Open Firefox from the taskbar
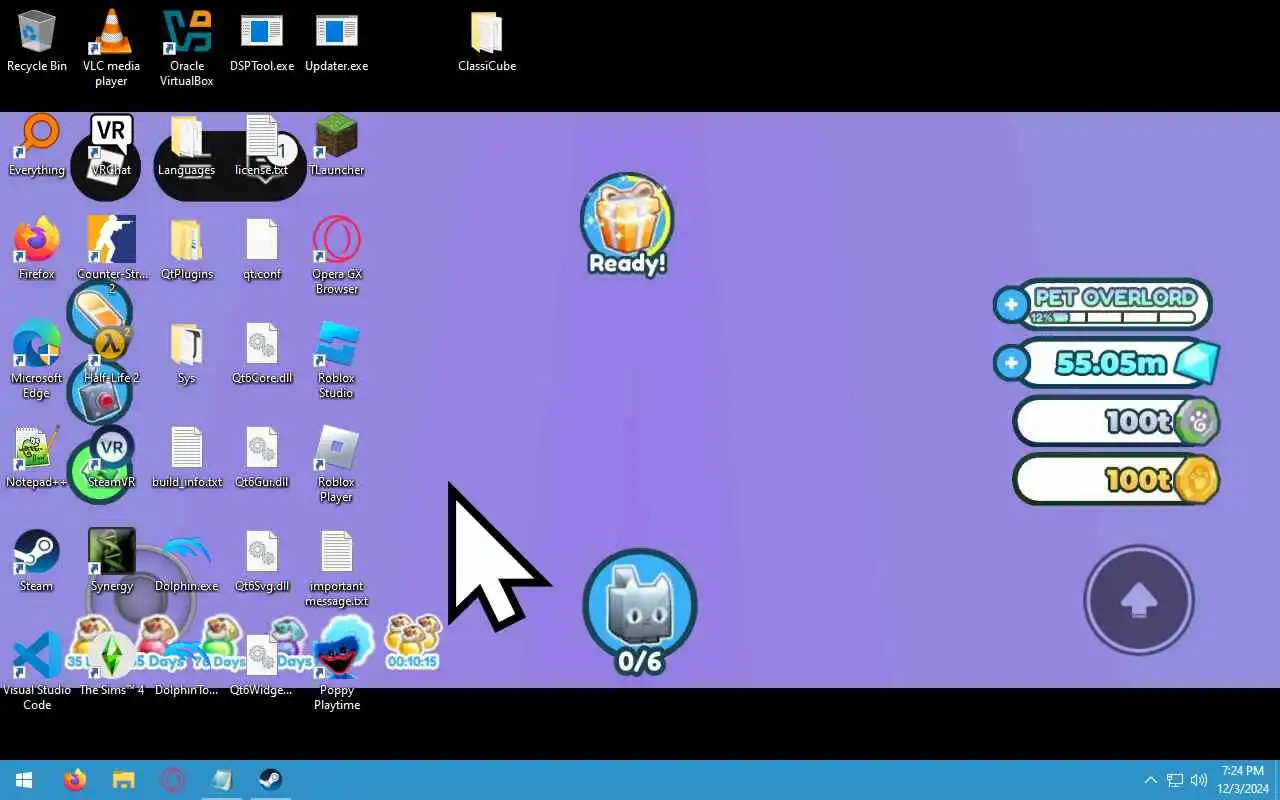The width and height of the screenshot is (1280, 800). [x=75, y=780]
